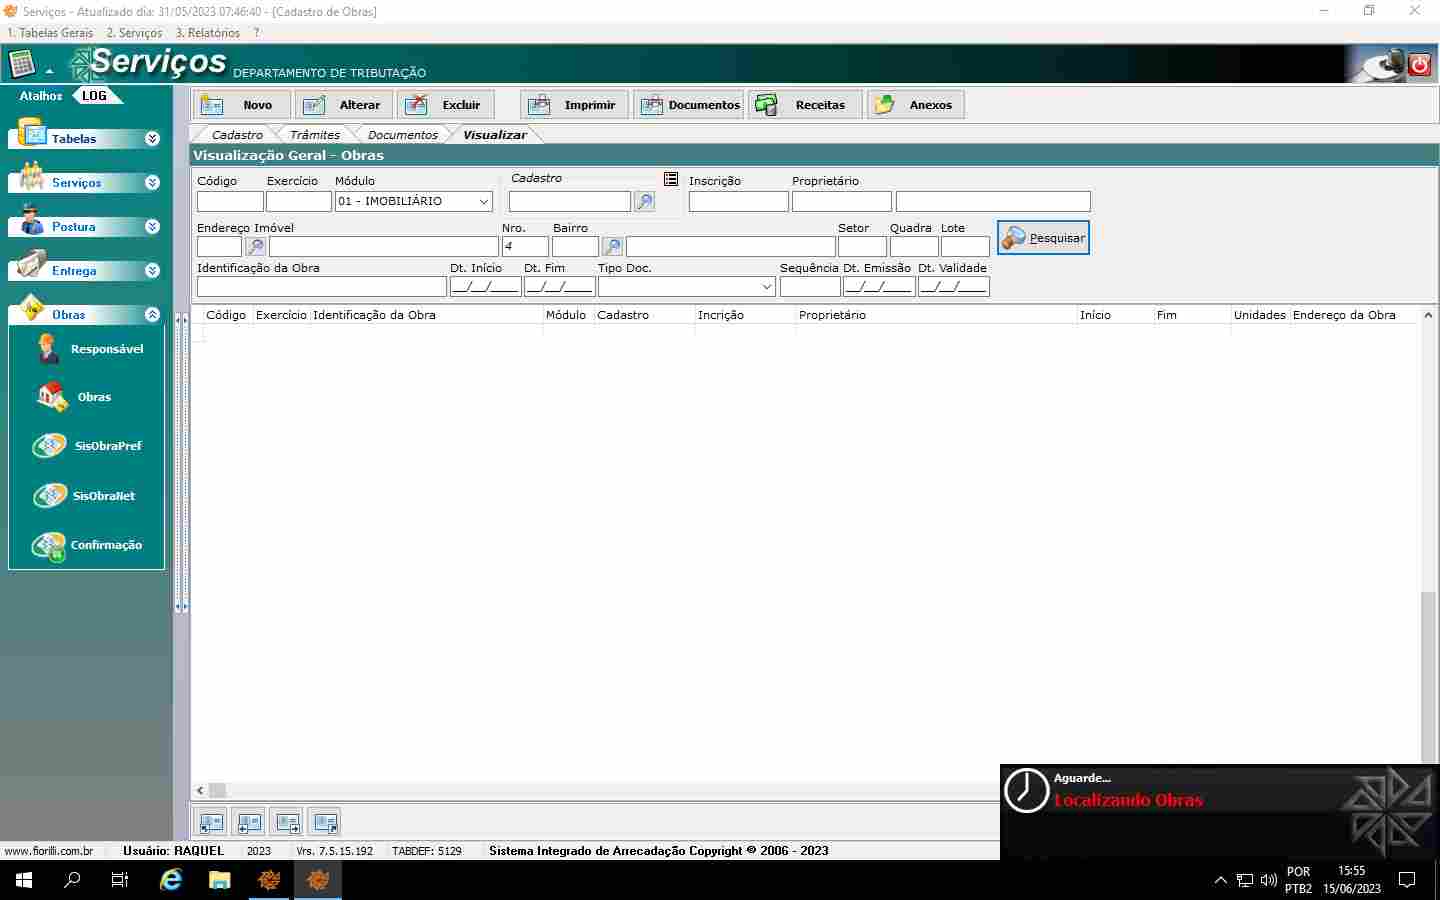Click the red power icon at top right
1440x900 pixels.
1419,65
